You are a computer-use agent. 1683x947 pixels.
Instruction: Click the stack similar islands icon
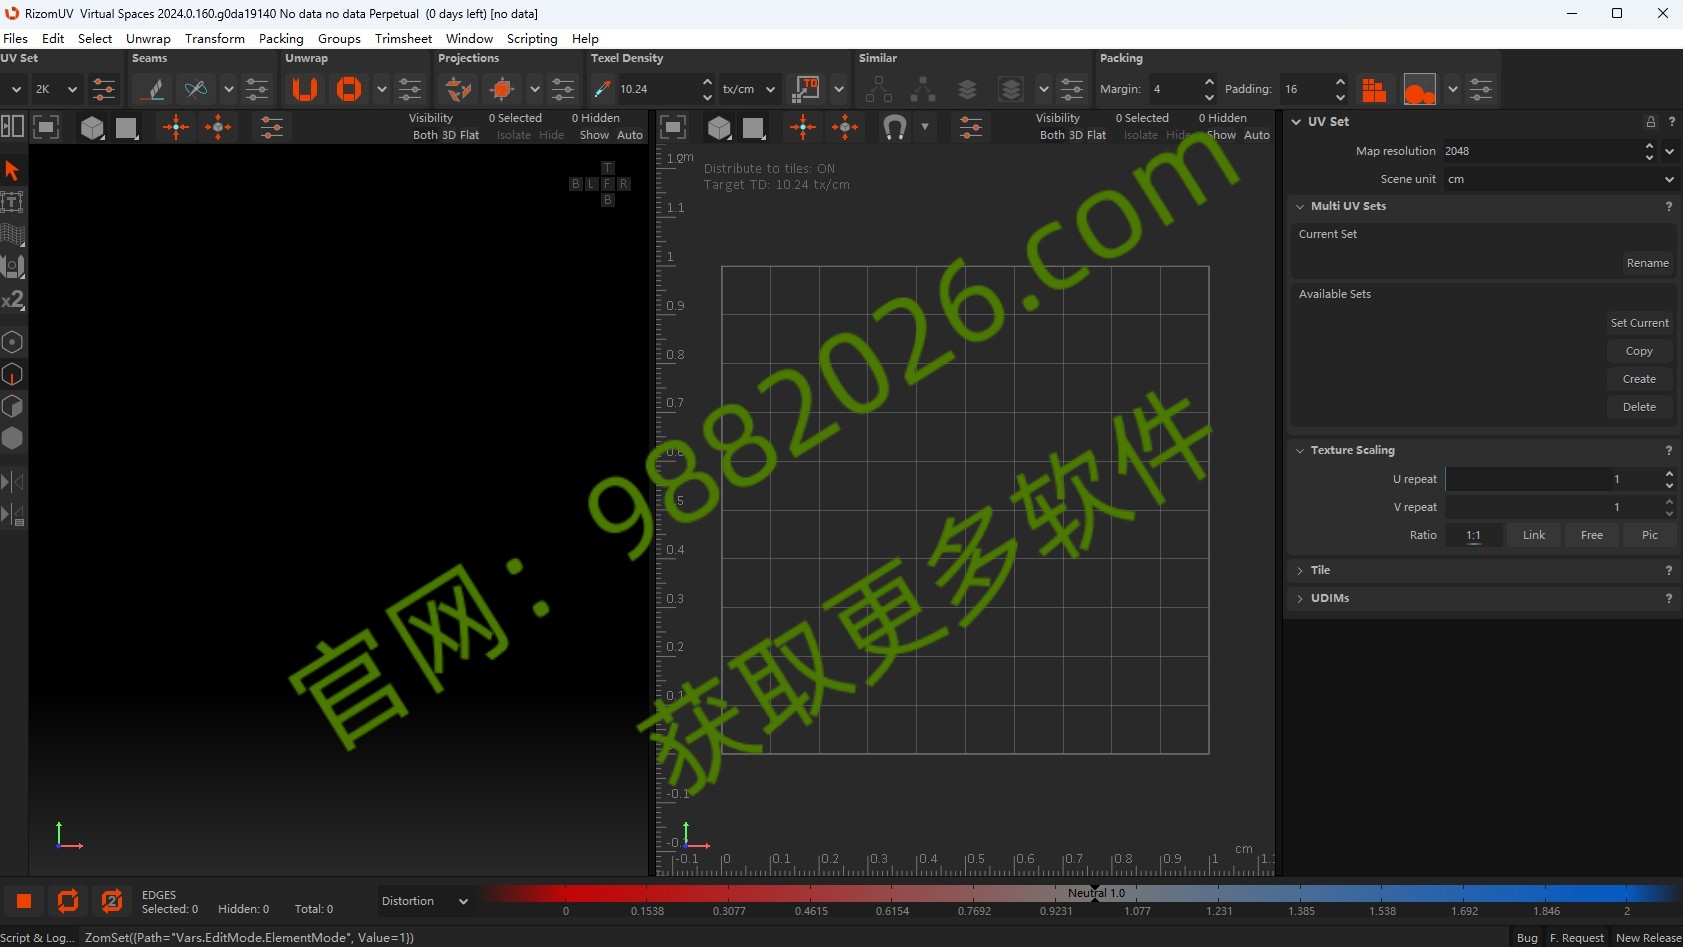[x=967, y=89]
